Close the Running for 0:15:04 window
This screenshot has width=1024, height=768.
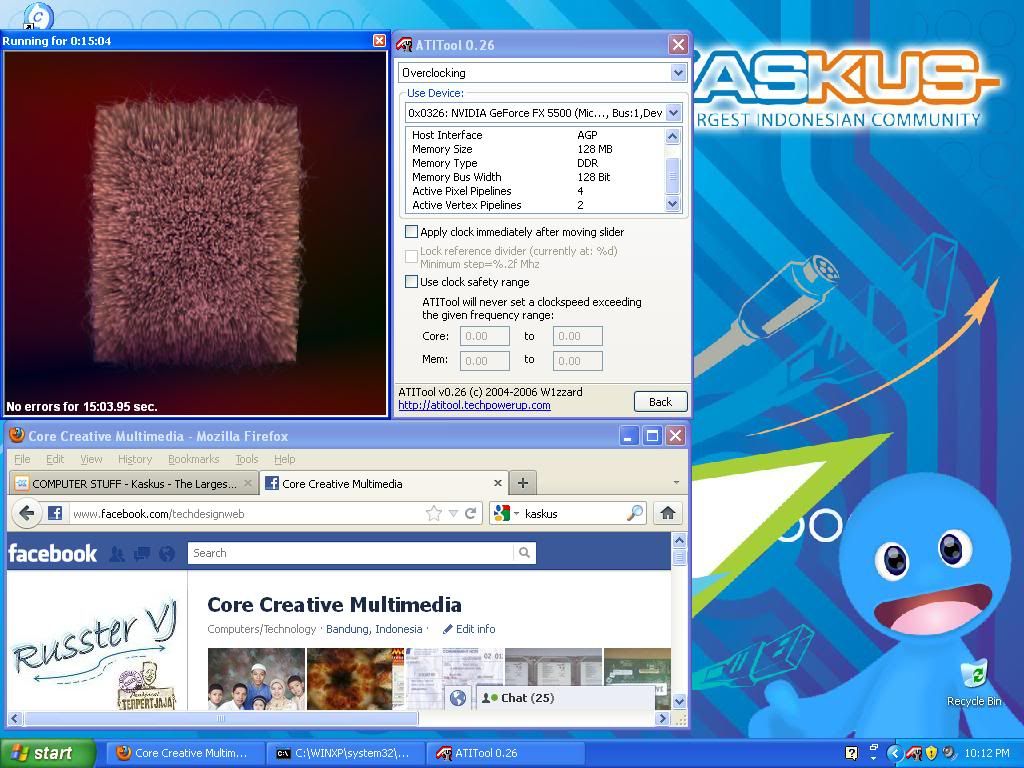379,40
